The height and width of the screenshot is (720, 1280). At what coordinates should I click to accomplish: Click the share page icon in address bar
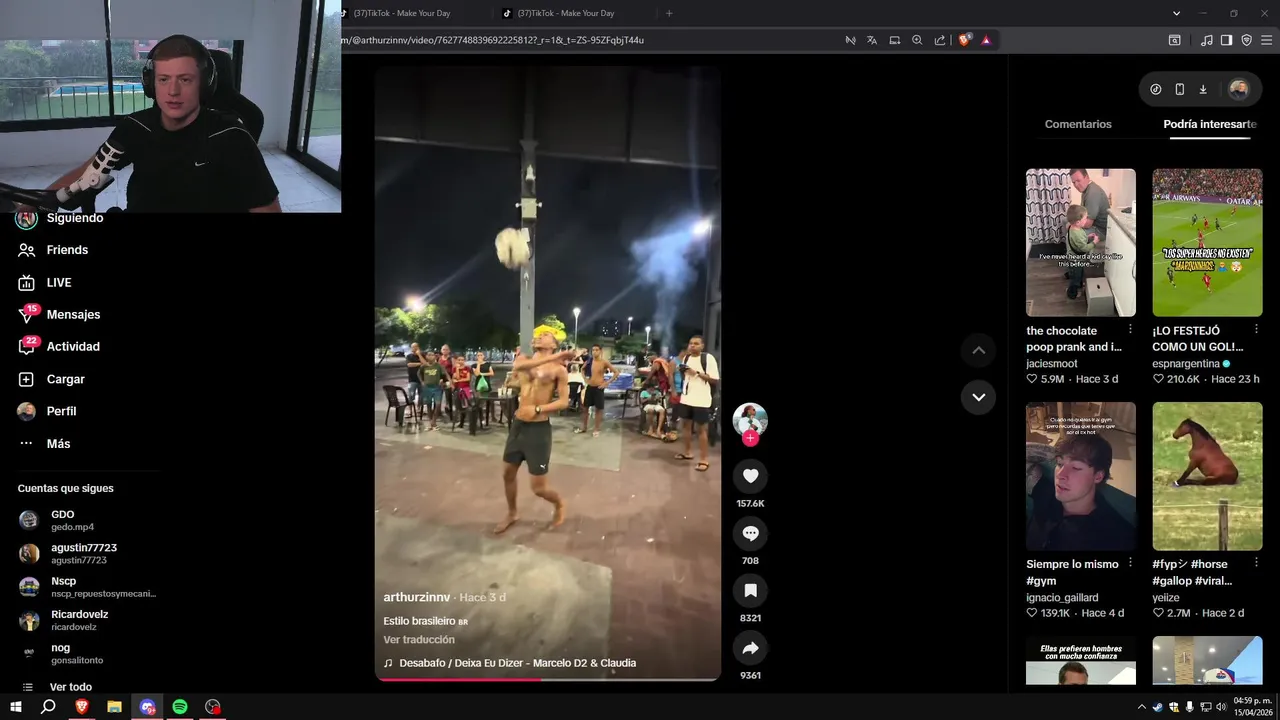point(940,40)
